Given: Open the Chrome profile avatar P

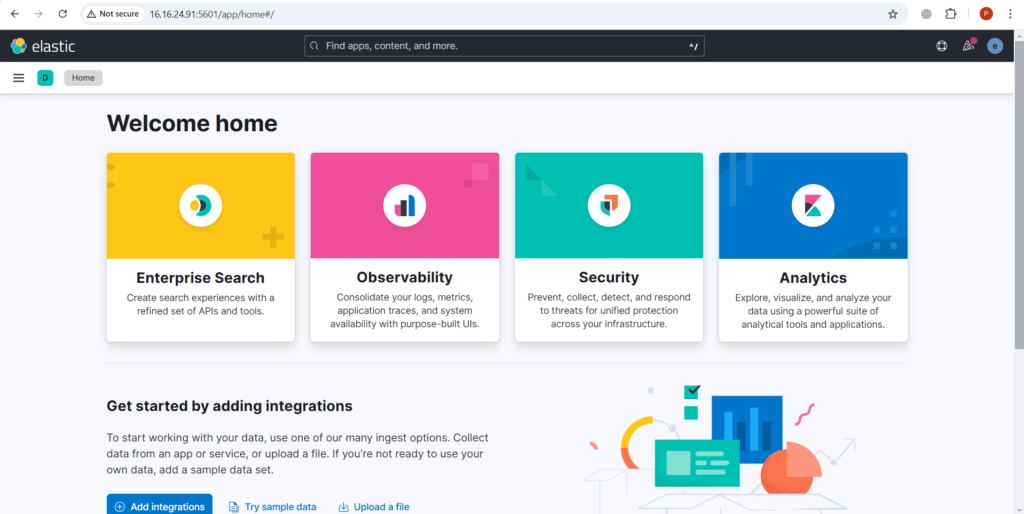Looking at the screenshot, I should [x=986, y=14].
